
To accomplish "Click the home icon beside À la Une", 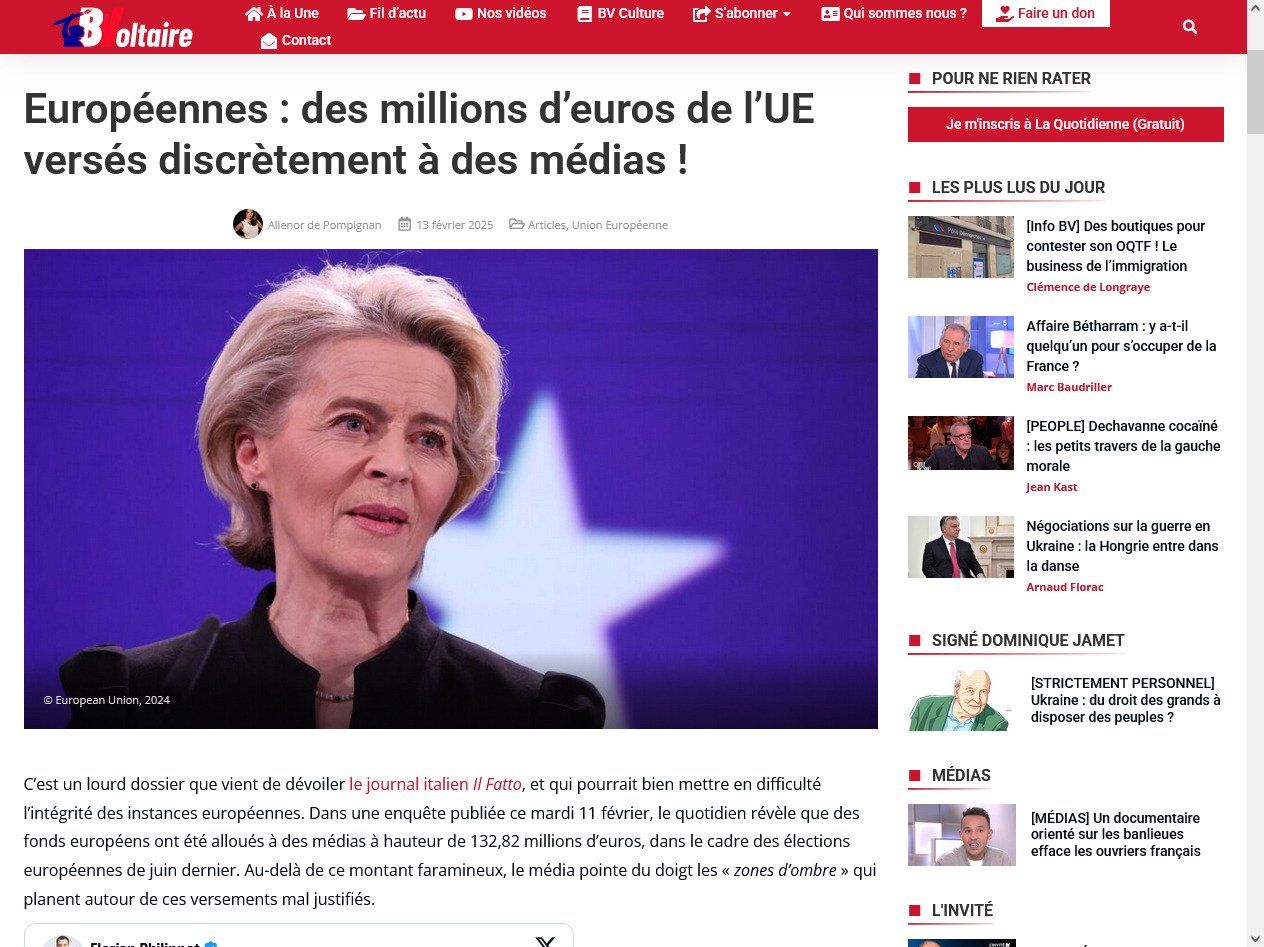I will click(254, 14).
